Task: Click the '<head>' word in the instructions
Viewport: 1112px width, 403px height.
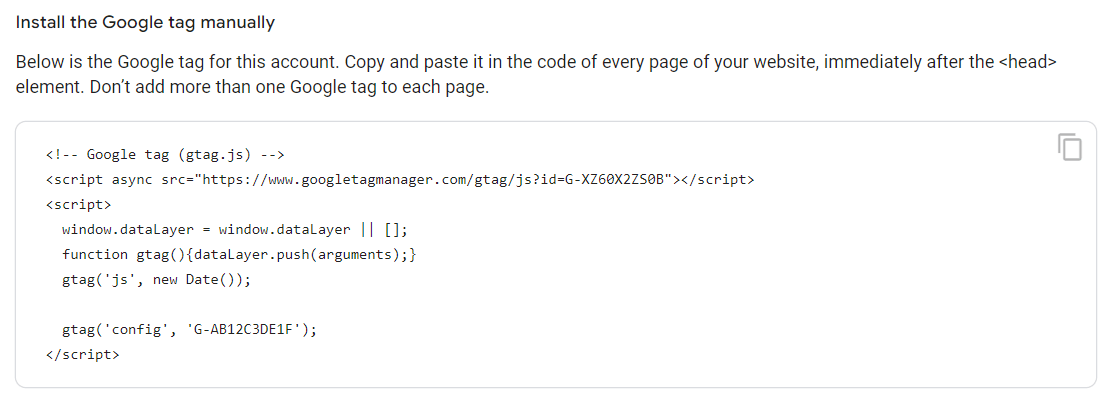Action: (x=1027, y=62)
